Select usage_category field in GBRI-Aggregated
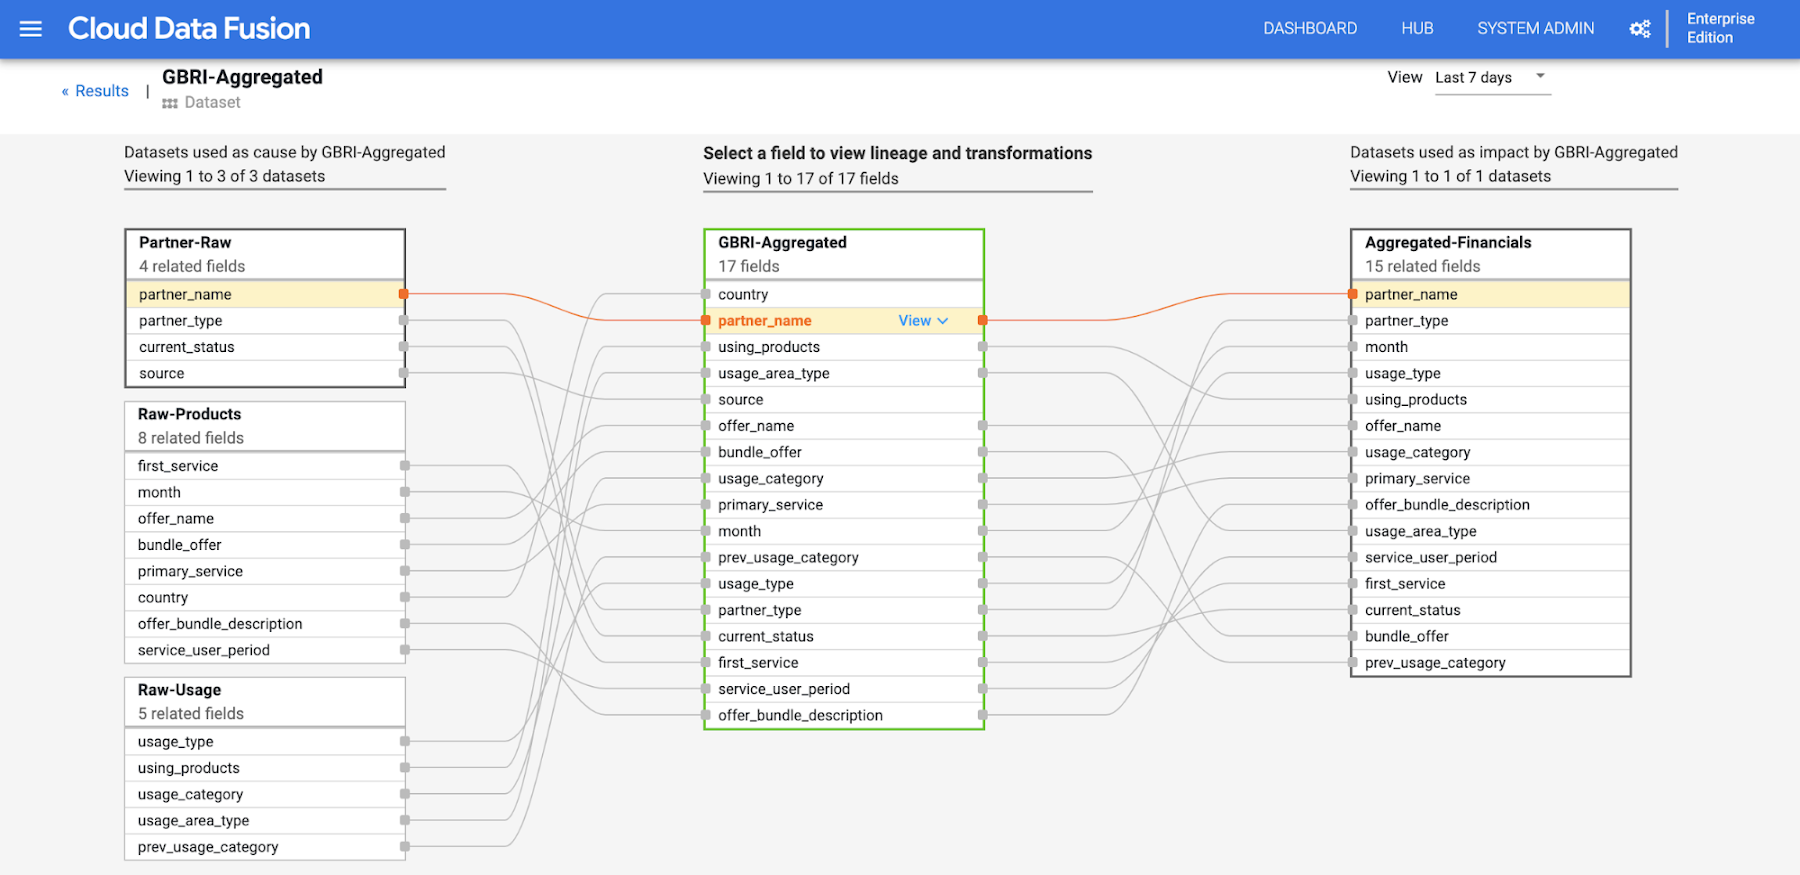This screenshot has width=1800, height=875. 844,479
